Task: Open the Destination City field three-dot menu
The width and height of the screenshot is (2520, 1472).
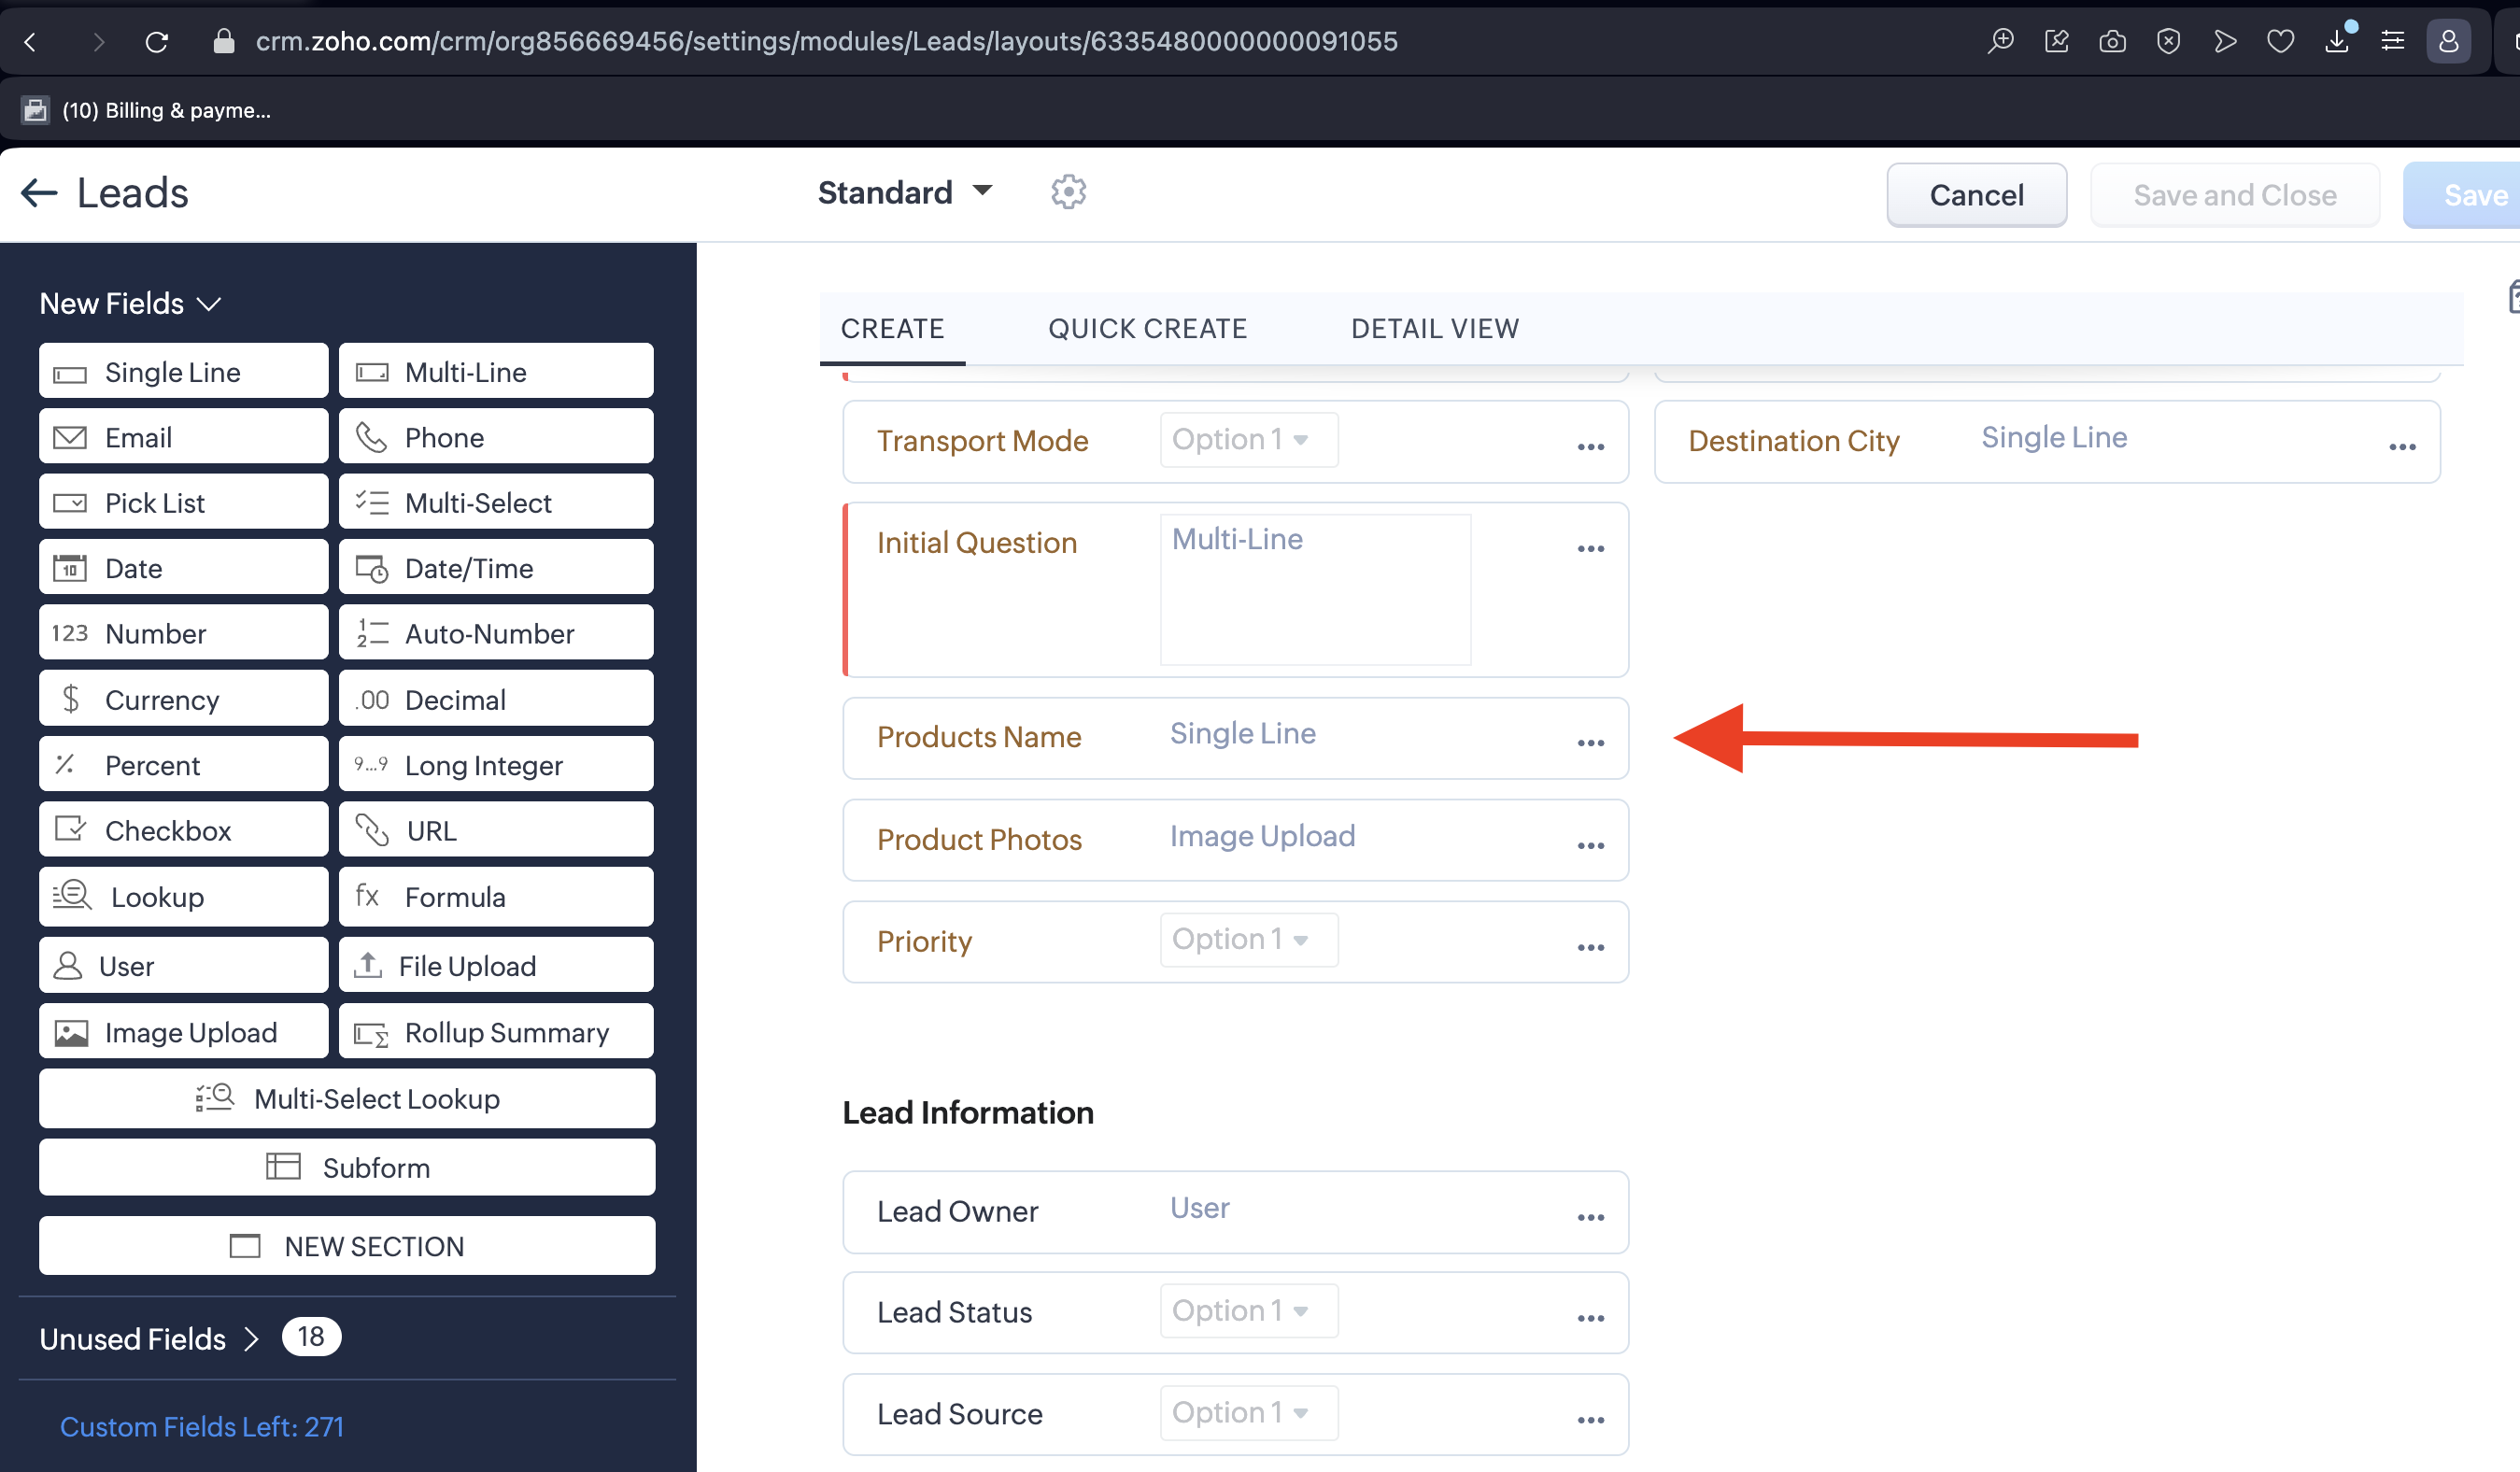Action: click(x=2402, y=447)
